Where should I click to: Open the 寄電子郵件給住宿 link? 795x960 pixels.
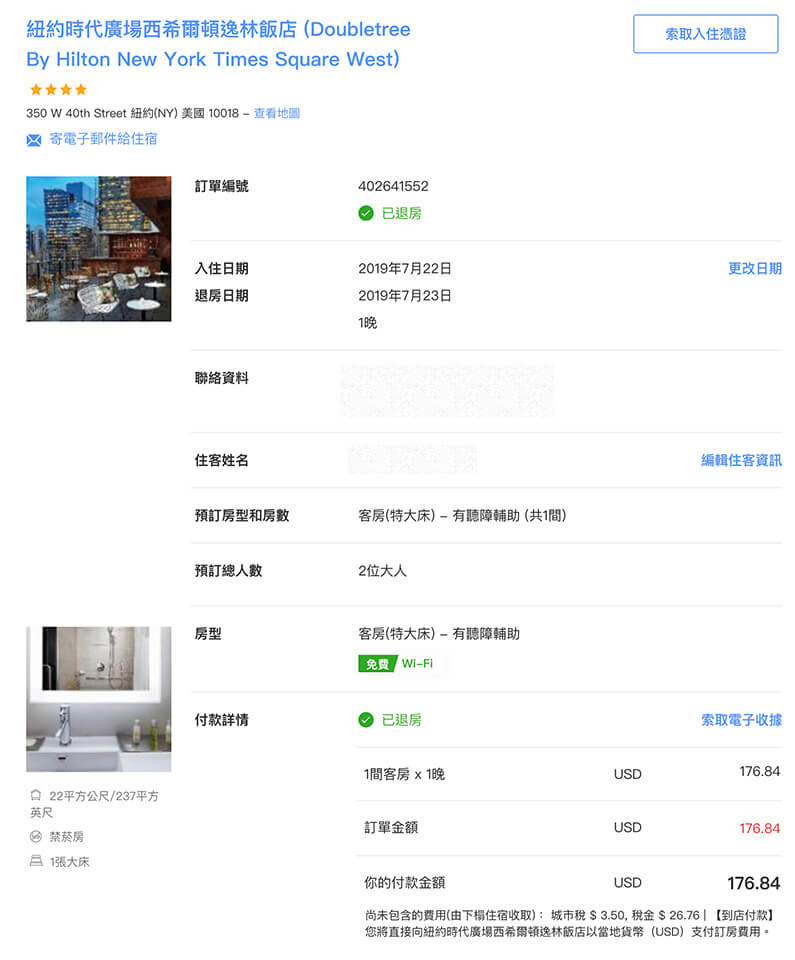click(x=103, y=139)
